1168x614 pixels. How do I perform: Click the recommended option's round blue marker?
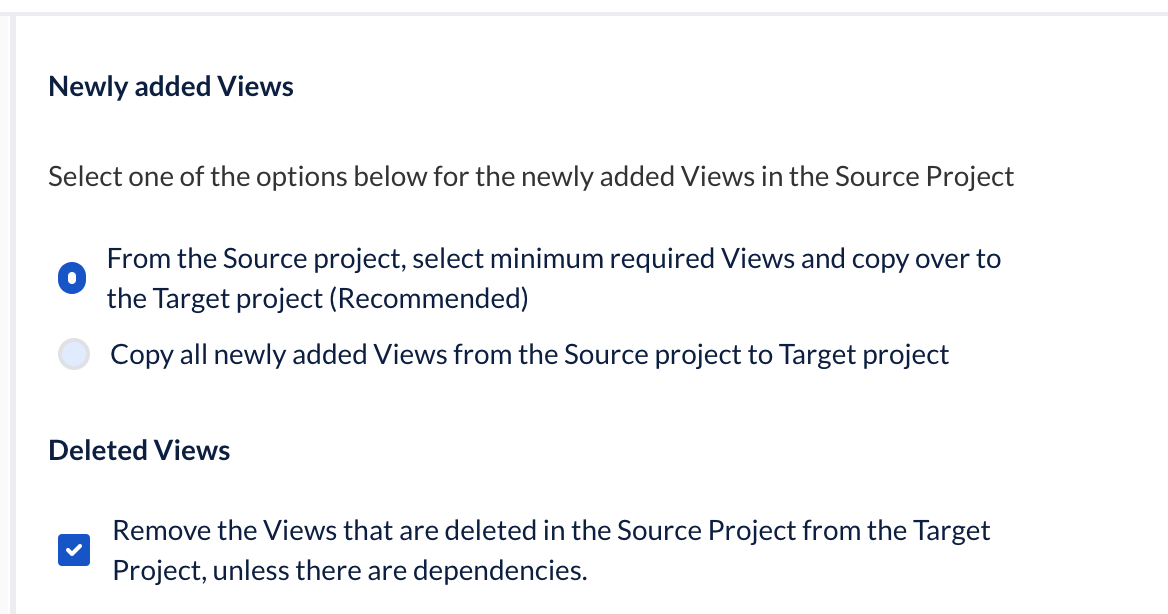71,278
